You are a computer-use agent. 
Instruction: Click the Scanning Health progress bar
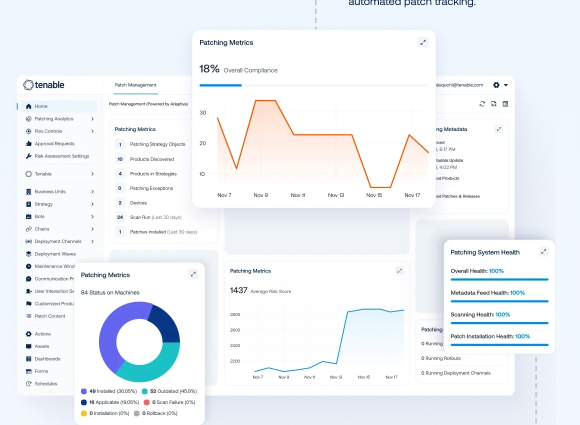pyautogui.click(x=499, y=323)
